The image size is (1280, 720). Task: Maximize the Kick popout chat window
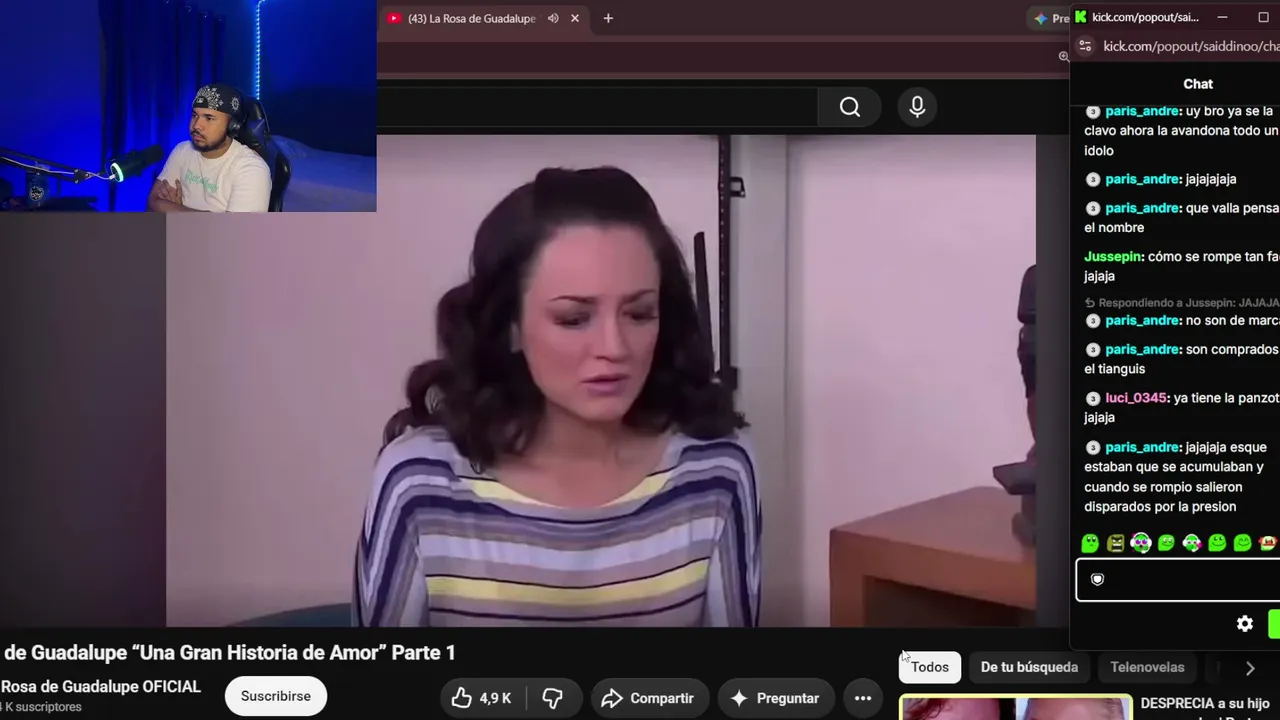(x=1263, y=17)
